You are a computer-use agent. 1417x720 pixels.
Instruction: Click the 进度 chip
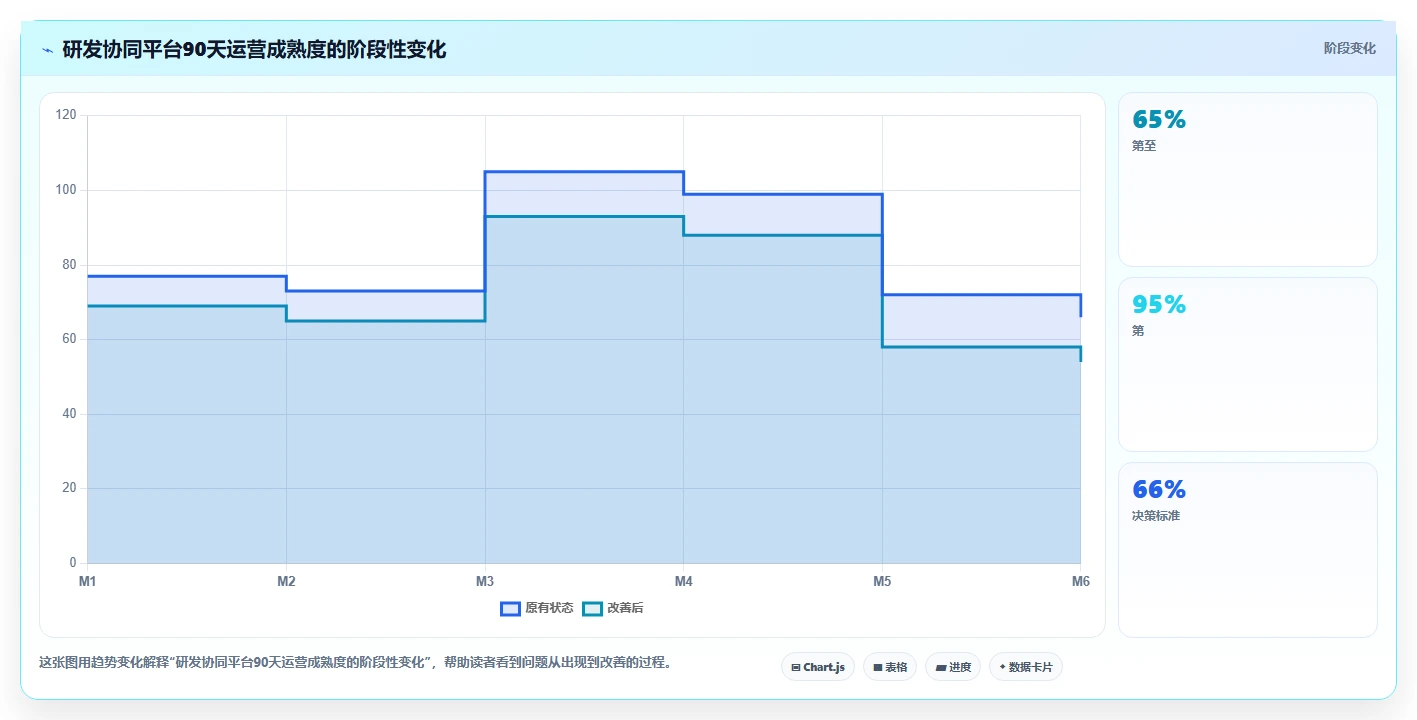click(x=953, y=667)
